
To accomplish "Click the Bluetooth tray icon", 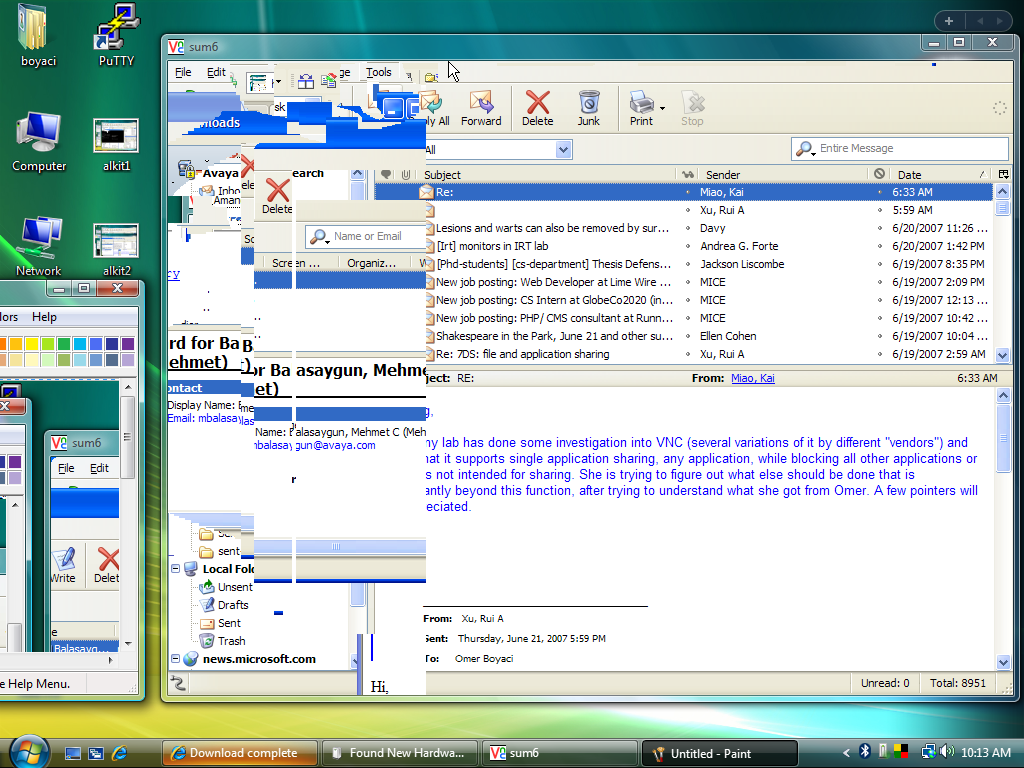I will 865,752.
